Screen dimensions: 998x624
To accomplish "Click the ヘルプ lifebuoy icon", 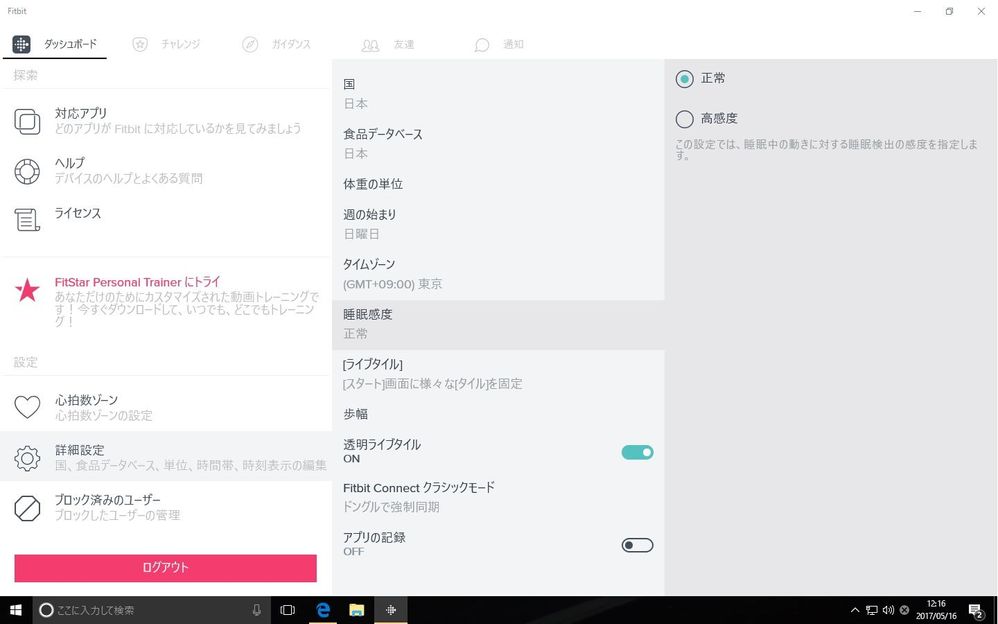I will 27,171.
